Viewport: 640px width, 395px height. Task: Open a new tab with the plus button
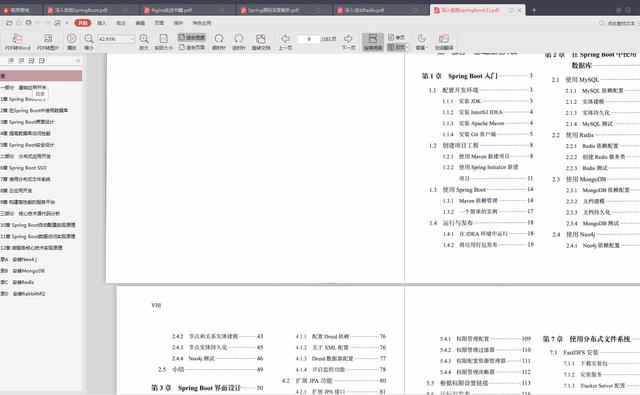[534, 10]
